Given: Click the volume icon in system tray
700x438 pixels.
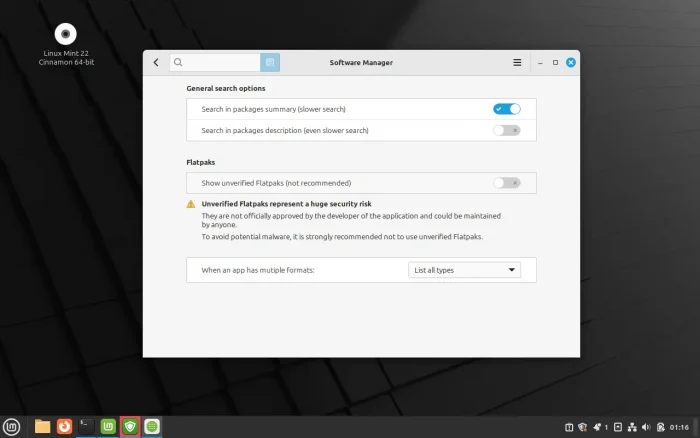Looking at the screenshot, I should pos(644,427).
